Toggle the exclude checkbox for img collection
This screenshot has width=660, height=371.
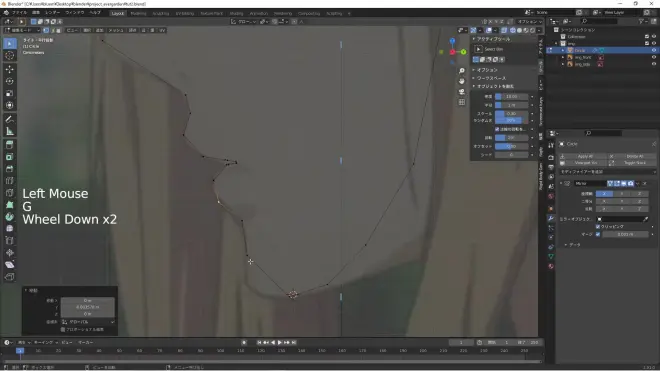point(647,43)
